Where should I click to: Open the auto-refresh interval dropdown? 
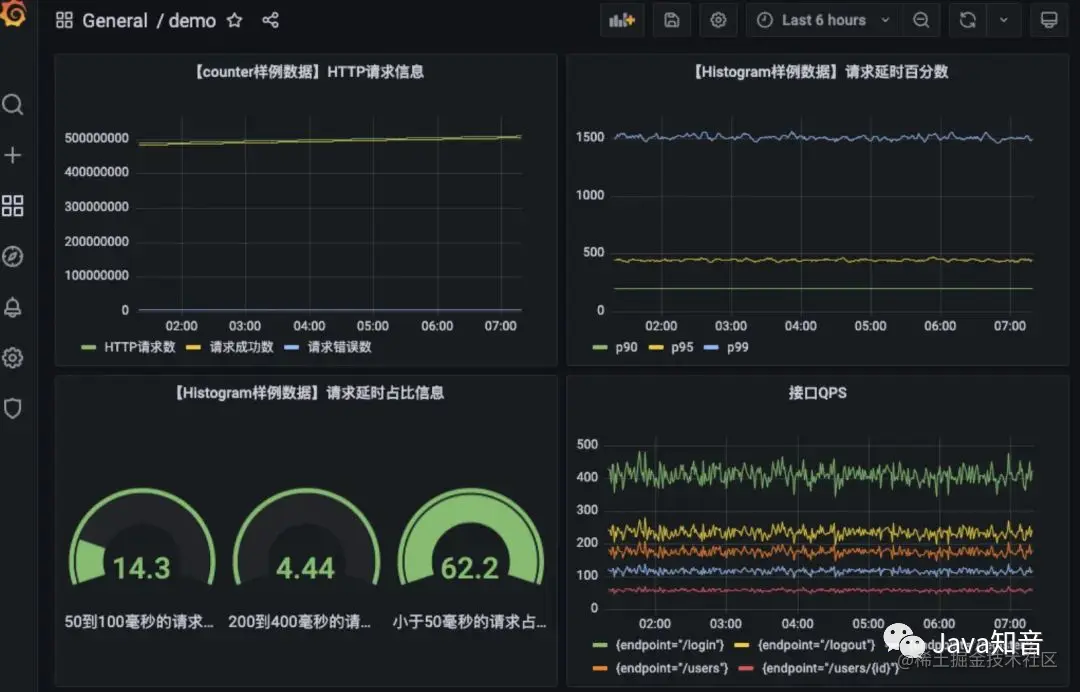[1004, 20]
